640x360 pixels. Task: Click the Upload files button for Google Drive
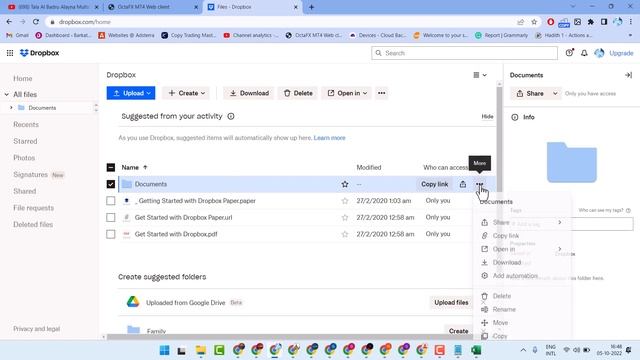point(451,302)
